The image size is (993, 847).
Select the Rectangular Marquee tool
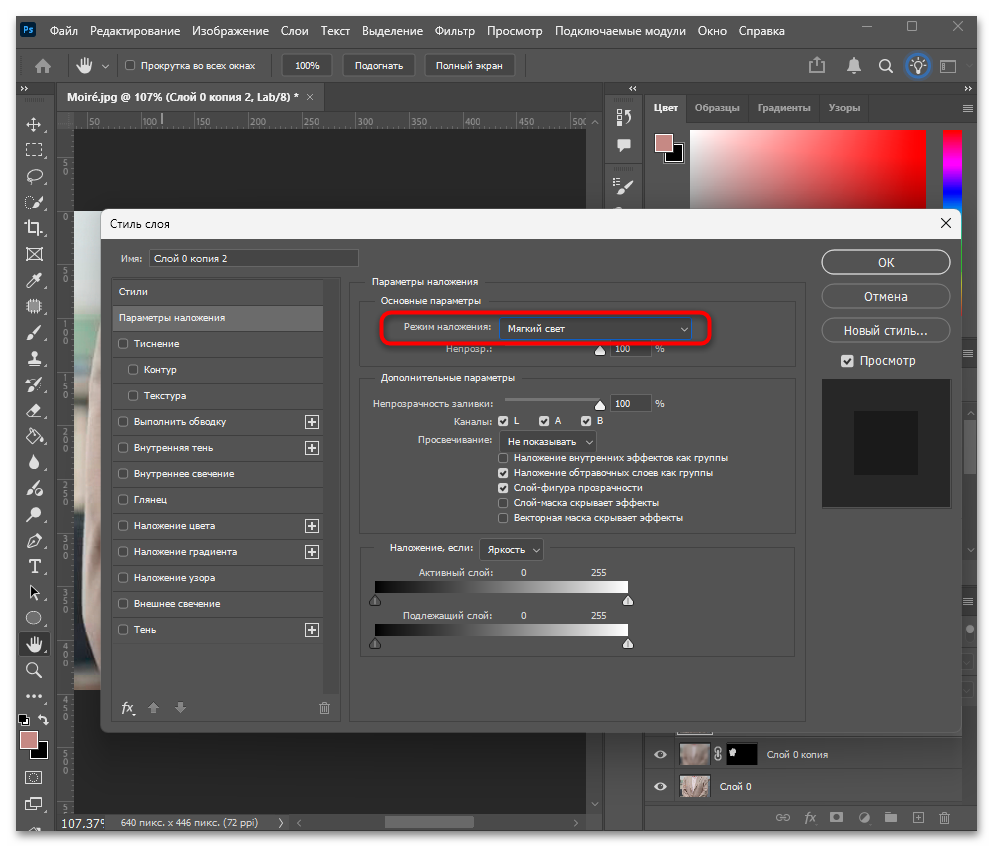click(34, 150)
